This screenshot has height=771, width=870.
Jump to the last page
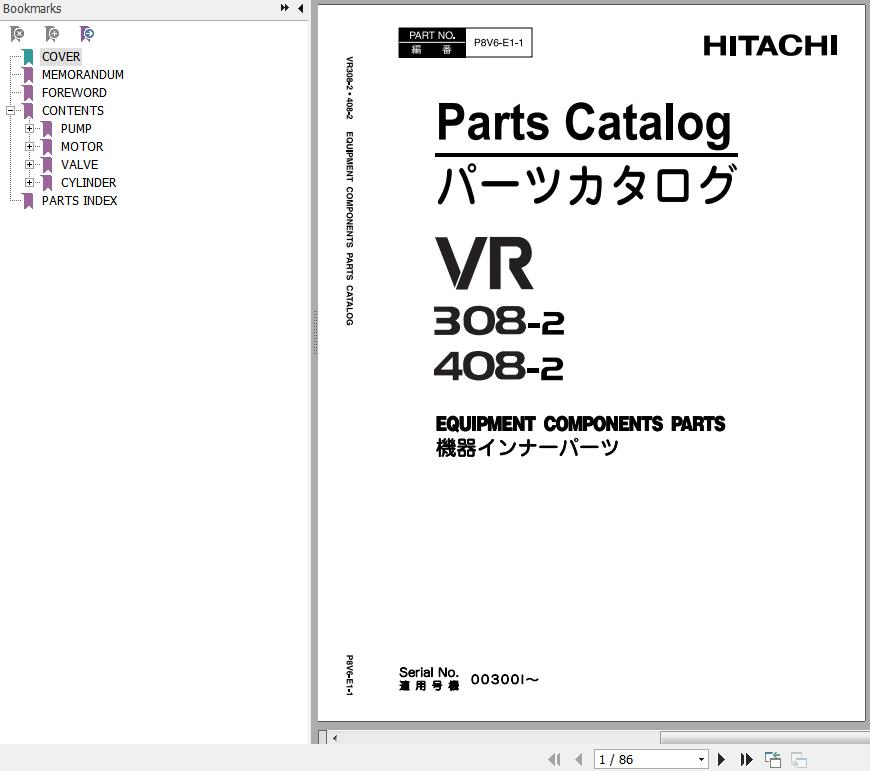(747, 759)
